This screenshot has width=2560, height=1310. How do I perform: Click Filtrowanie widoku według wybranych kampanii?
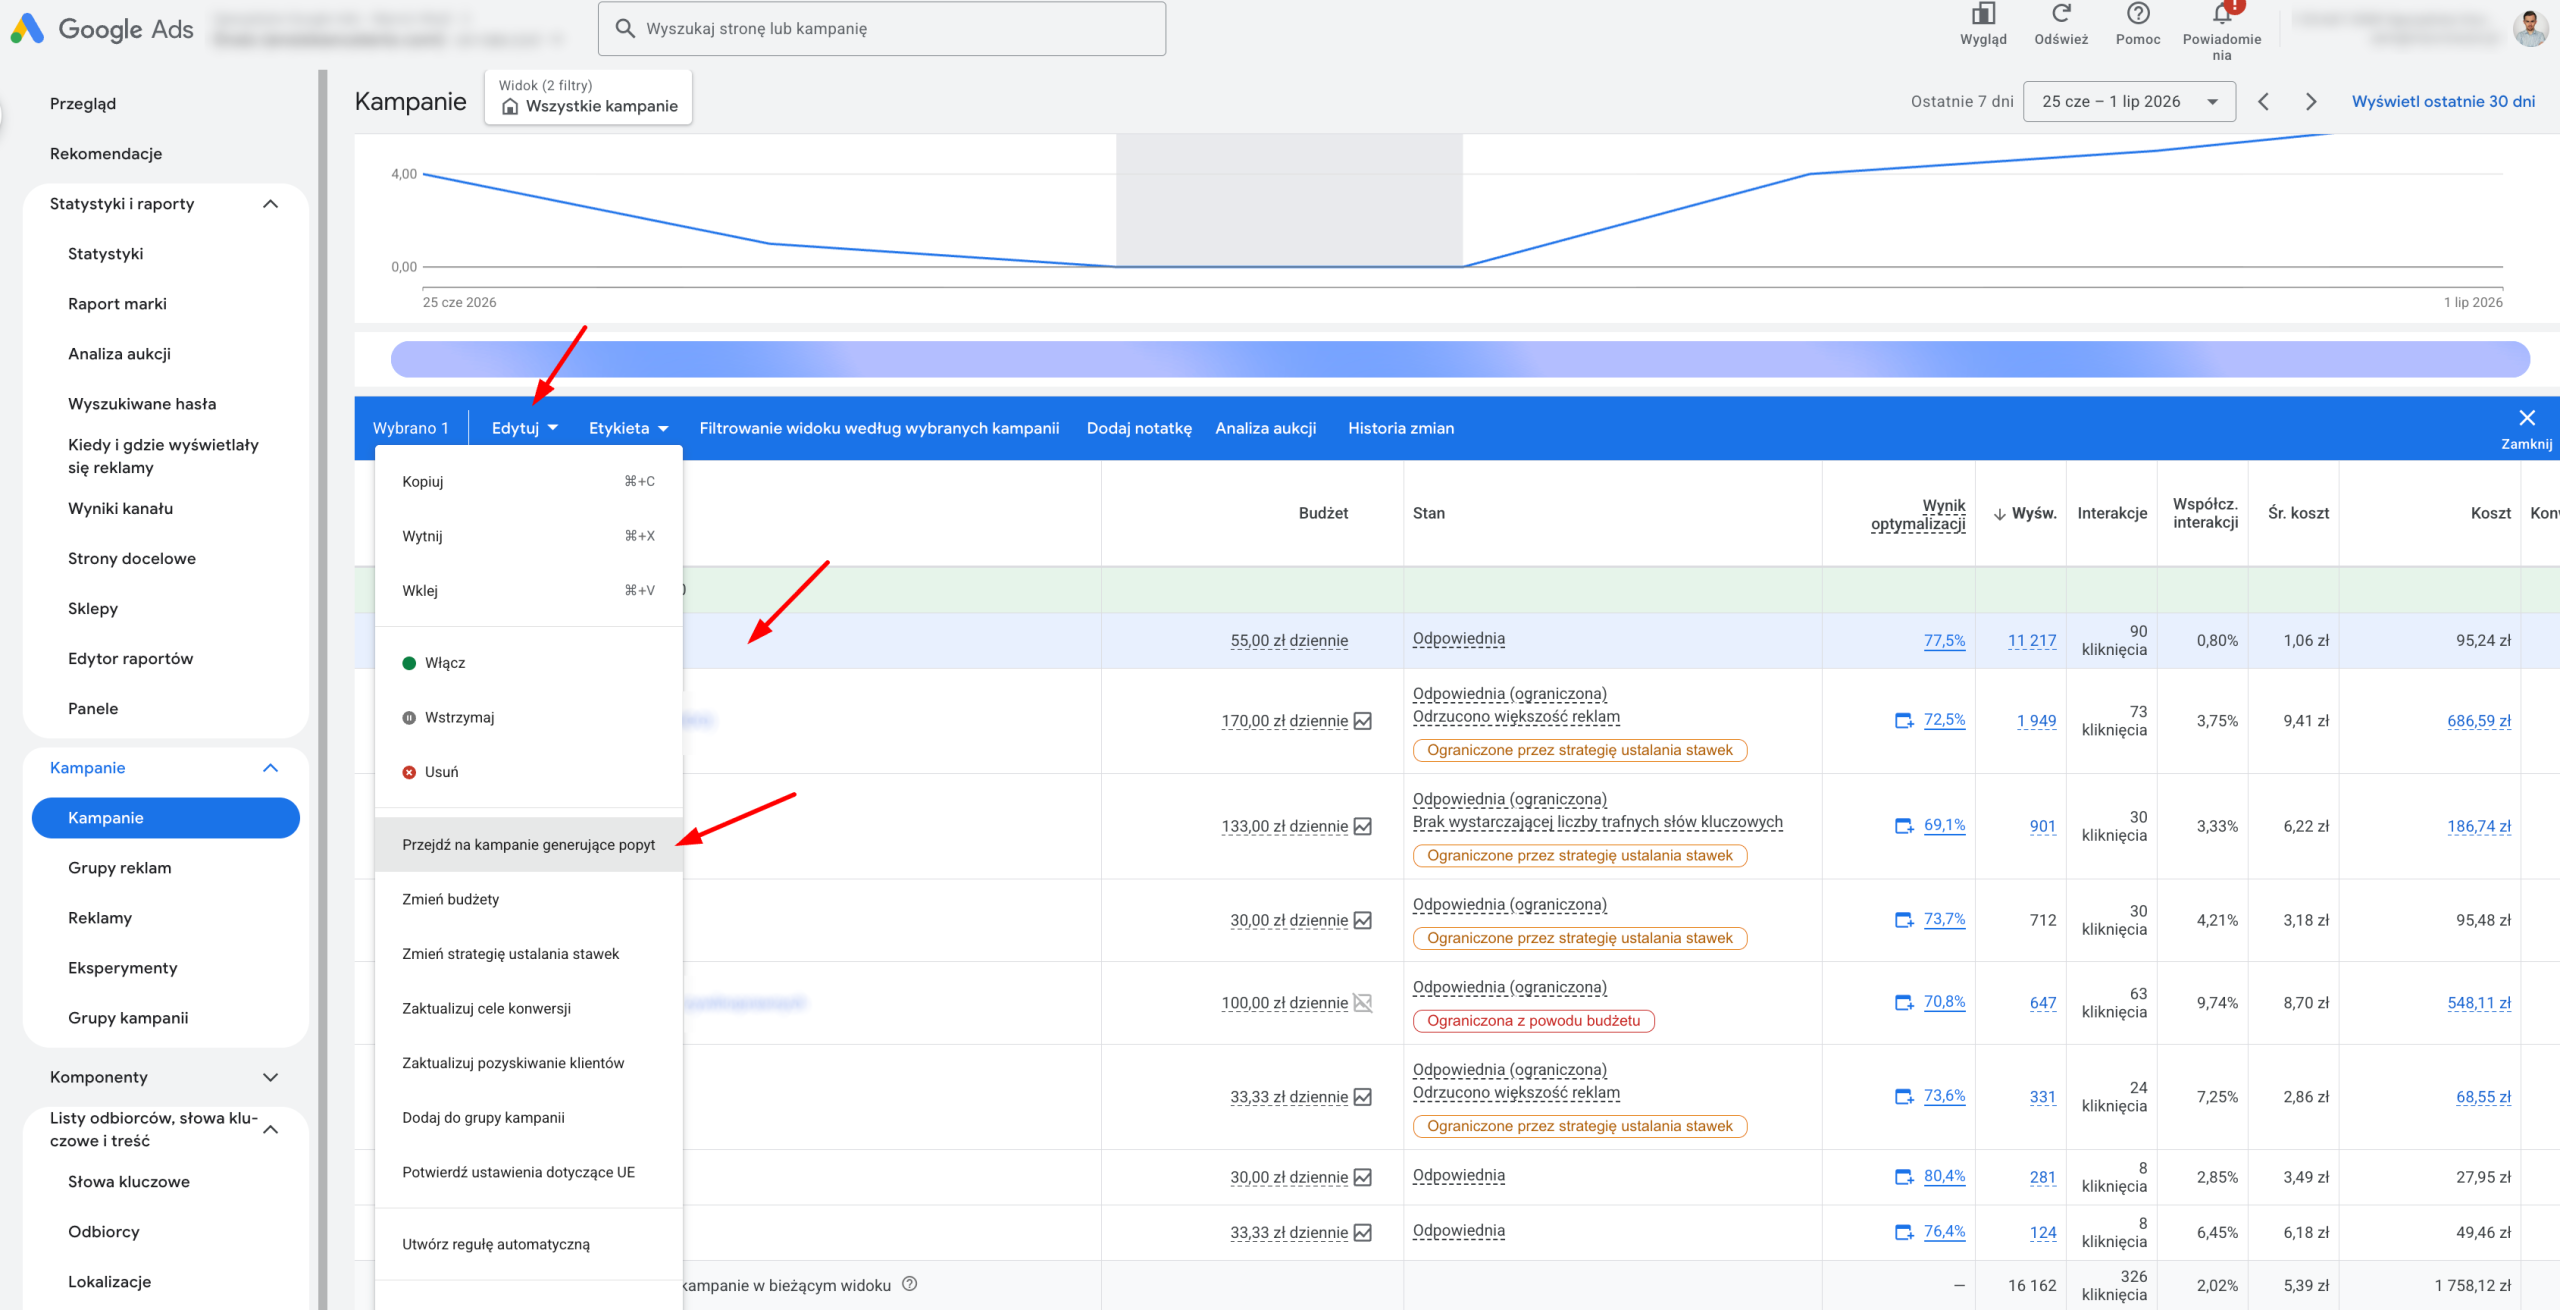click(879, 428)
